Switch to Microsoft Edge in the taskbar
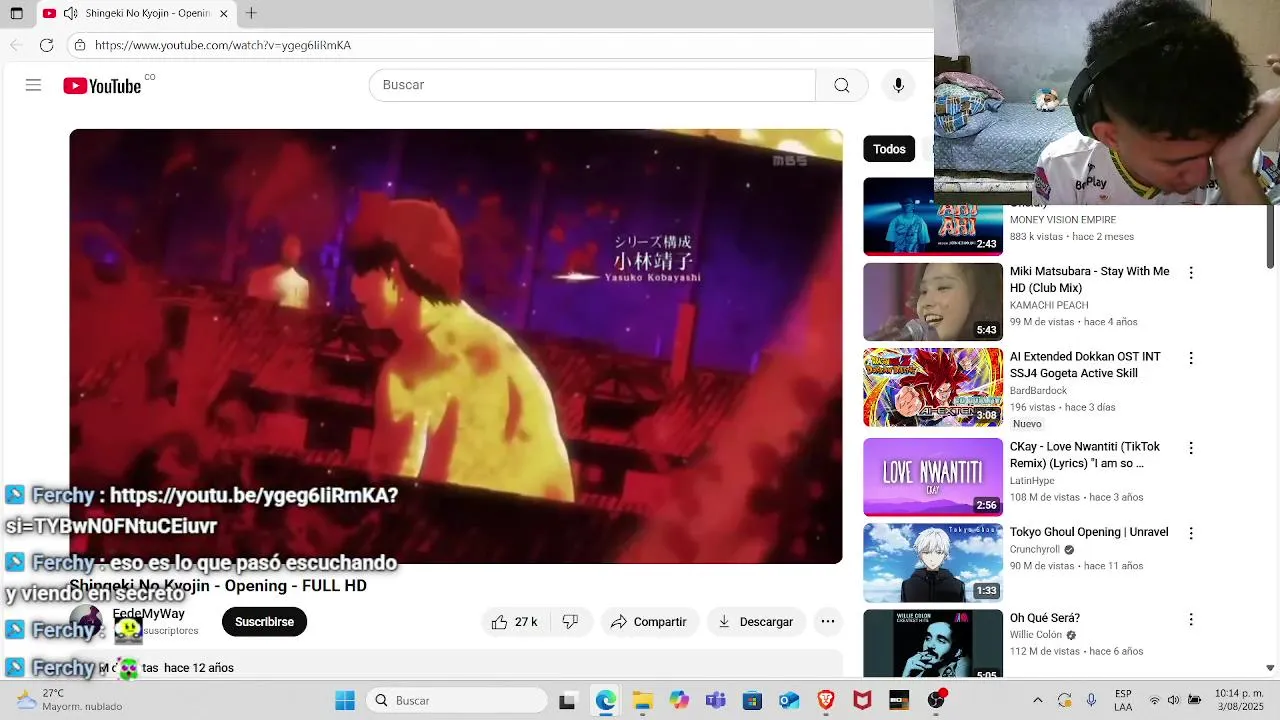This screenshot has height=720, width=1280. [605, 701]
